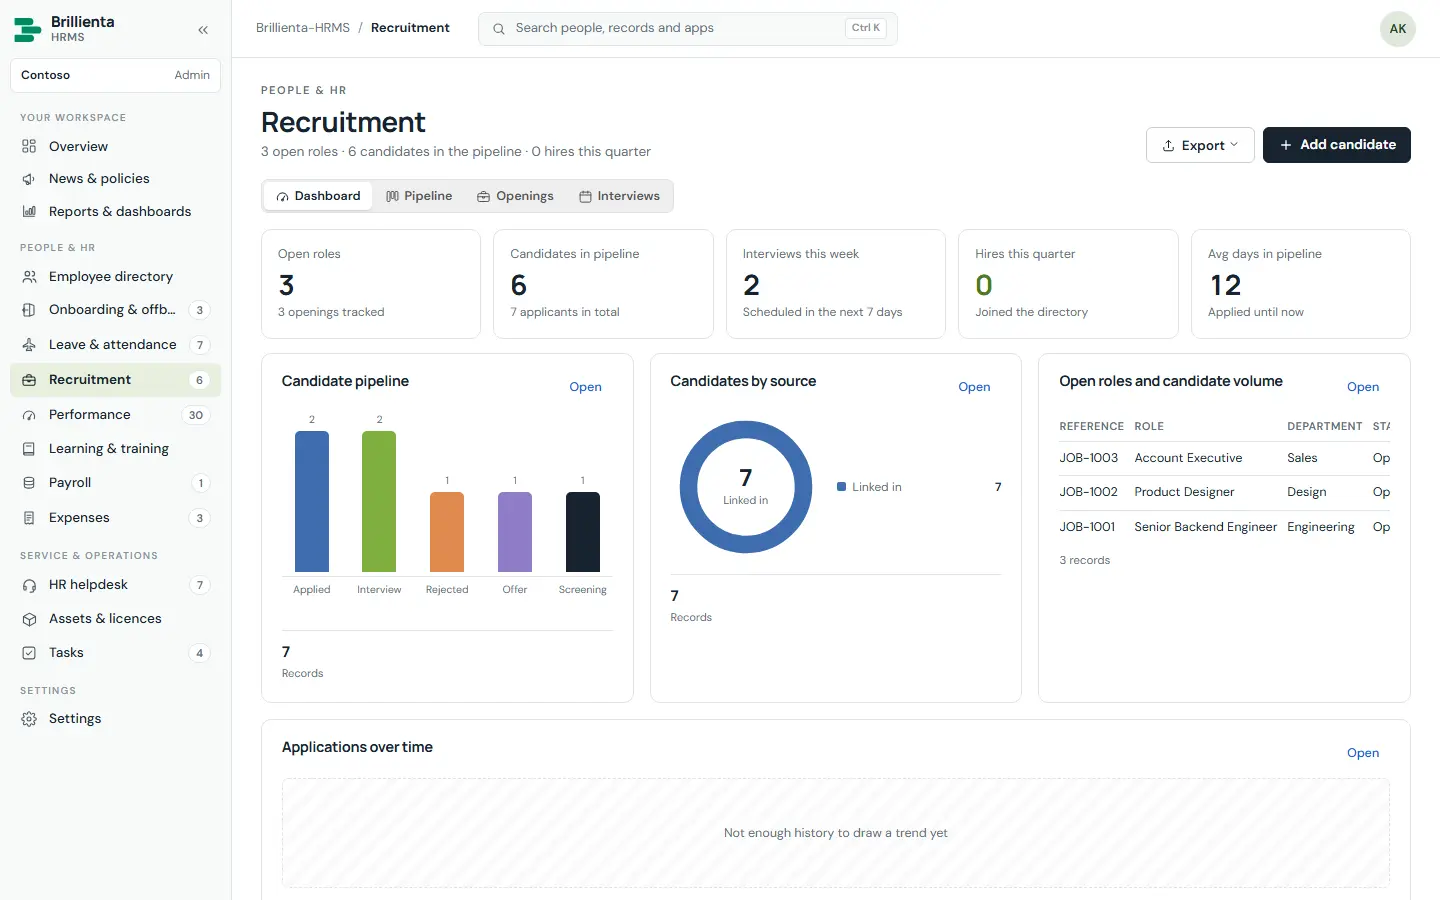Viewport: 1440px width, 900px height.
Task: Switch to the Pipeline tab
Action: (x=419, y=196)
